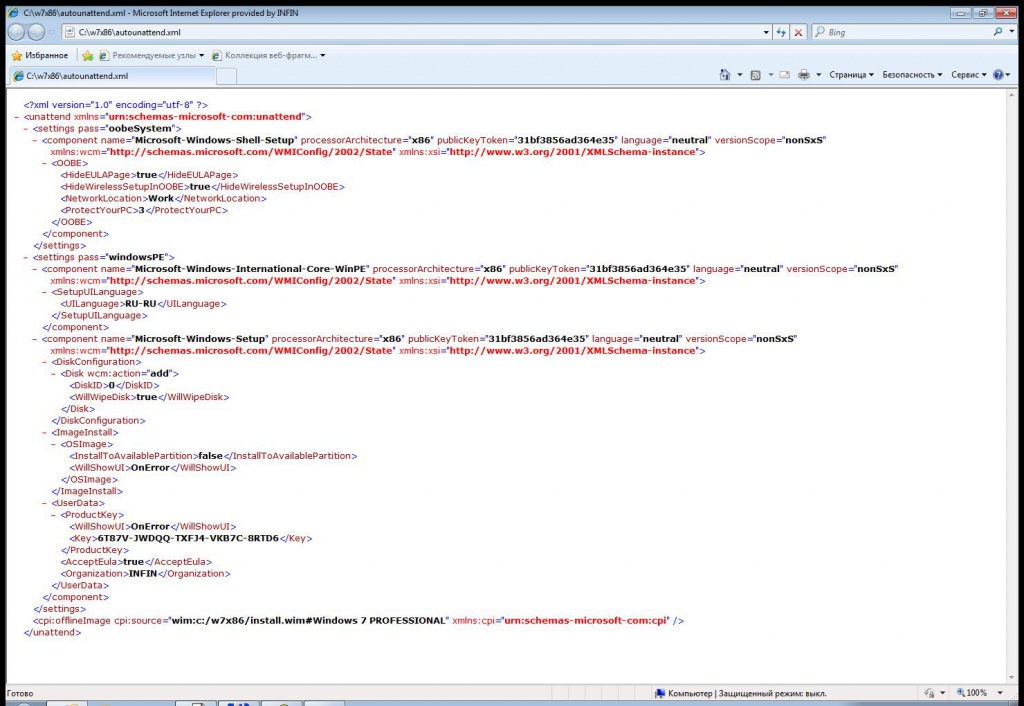Open the privacy/popup icon in status bar
Viewport: 1024px width, 706px height.
(929, 693)
